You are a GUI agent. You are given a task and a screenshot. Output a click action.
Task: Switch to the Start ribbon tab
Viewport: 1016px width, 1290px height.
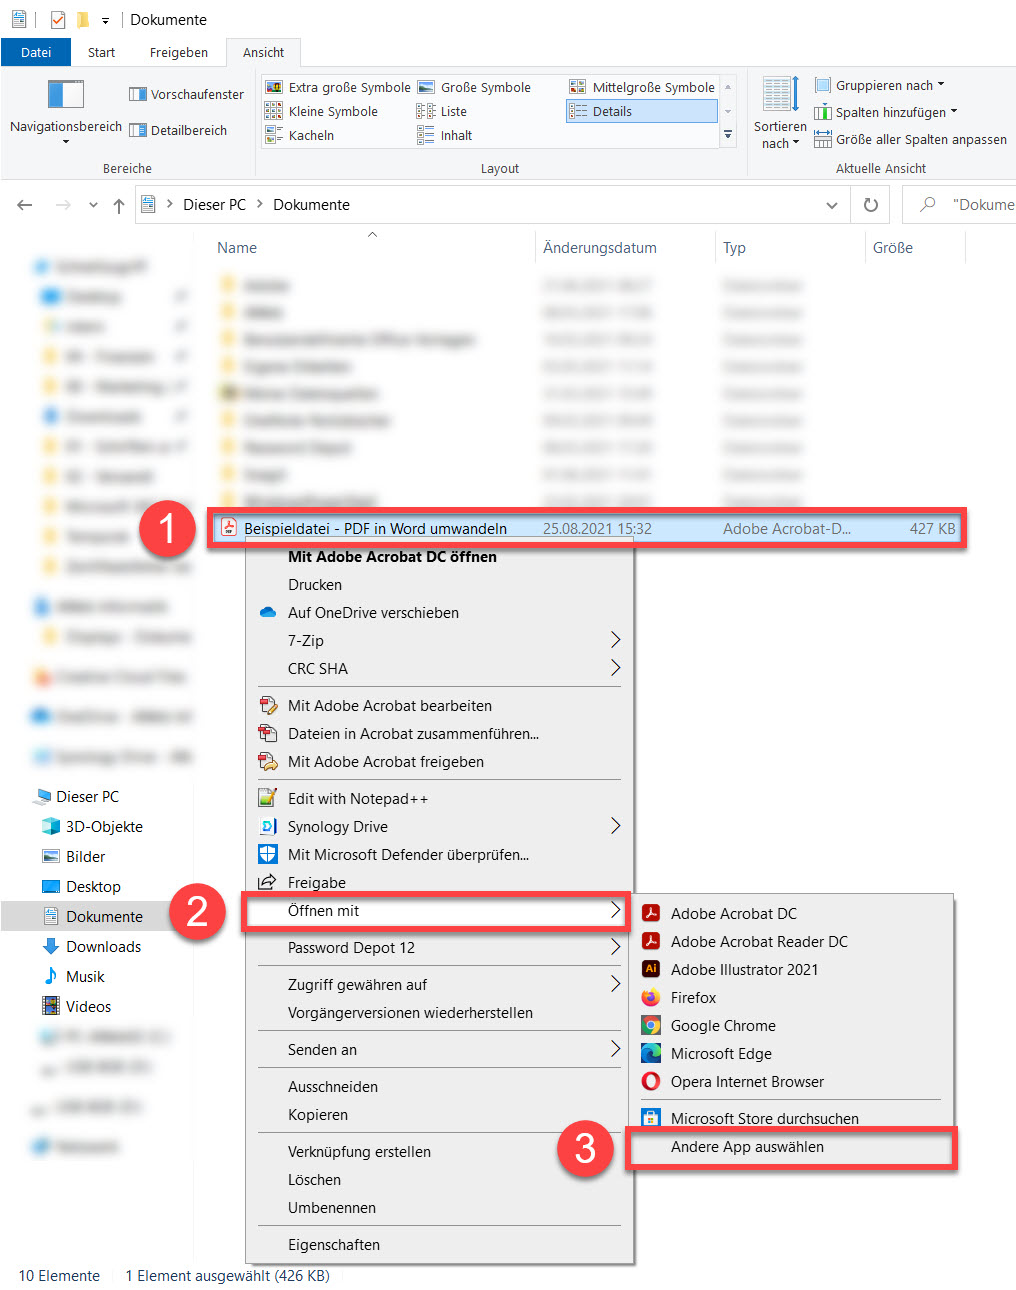point(101,52)
